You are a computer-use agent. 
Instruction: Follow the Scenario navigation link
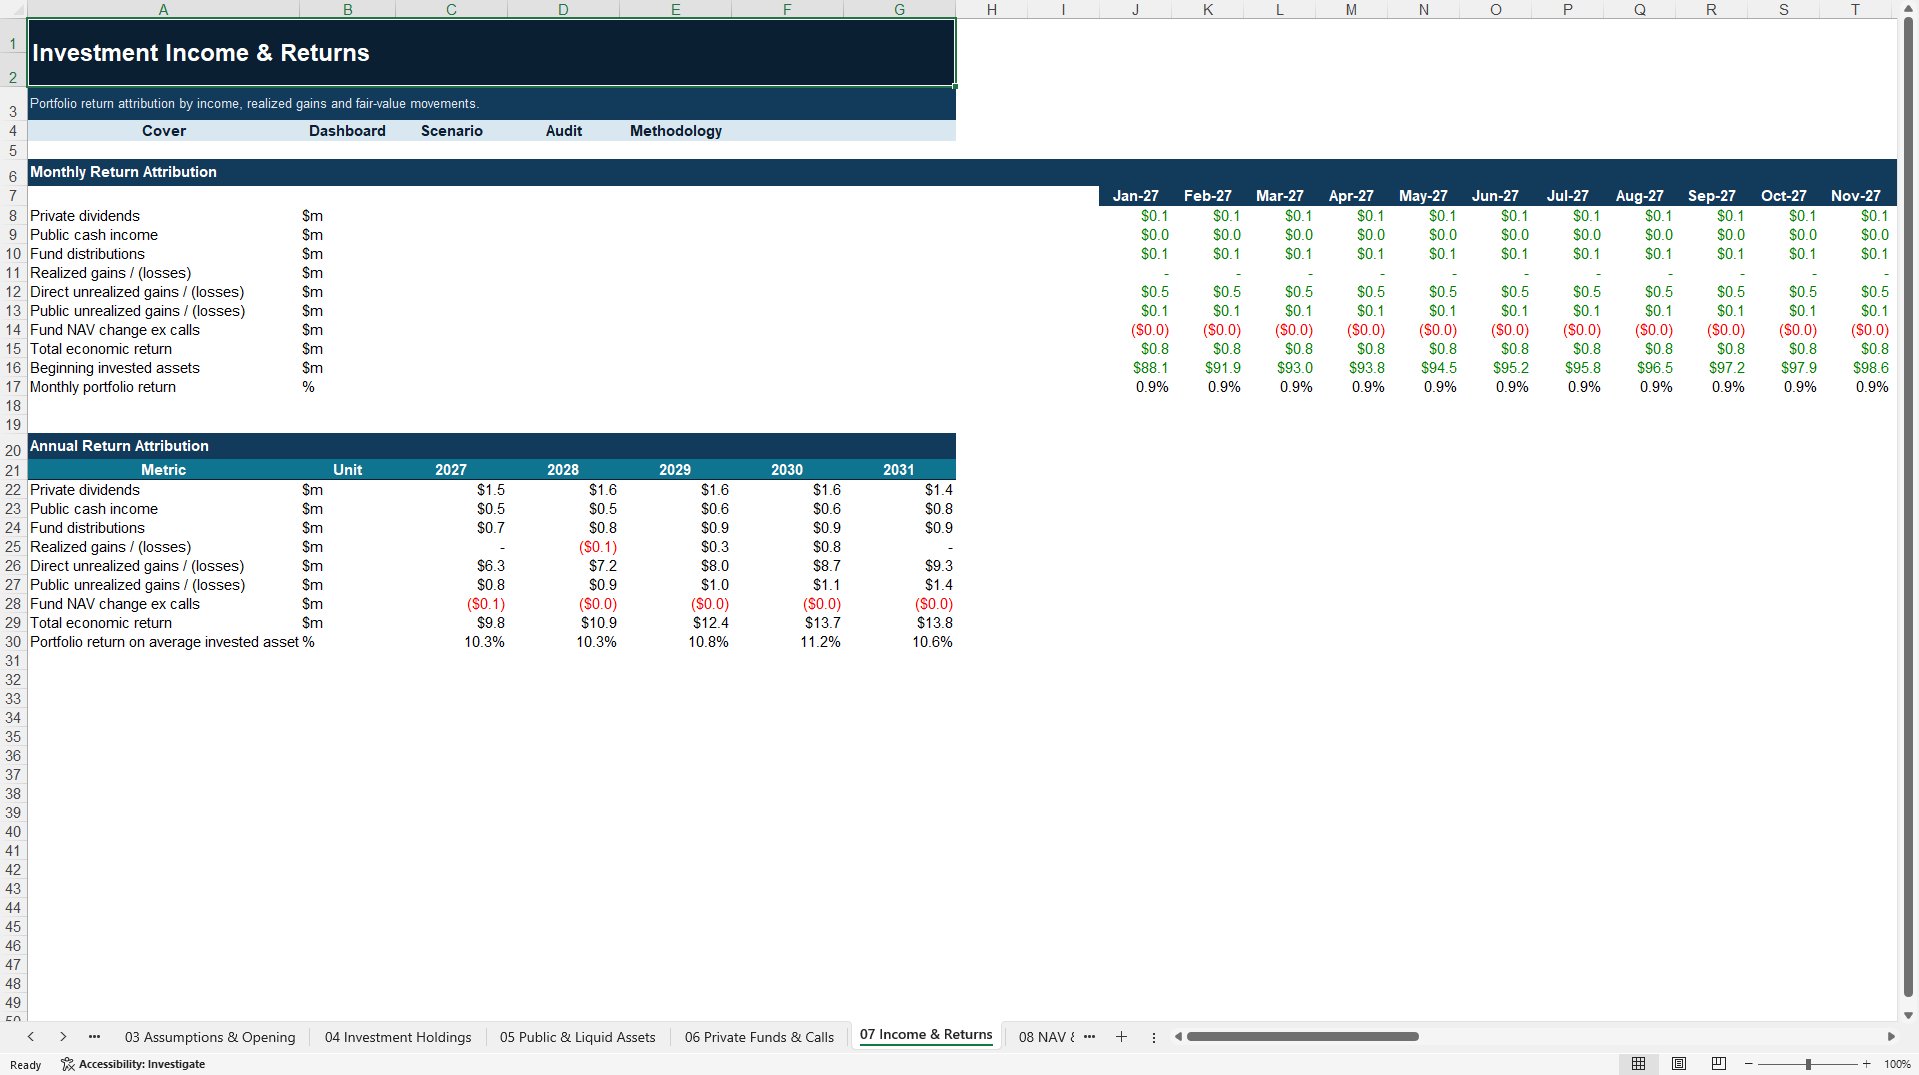coord(451,131)
